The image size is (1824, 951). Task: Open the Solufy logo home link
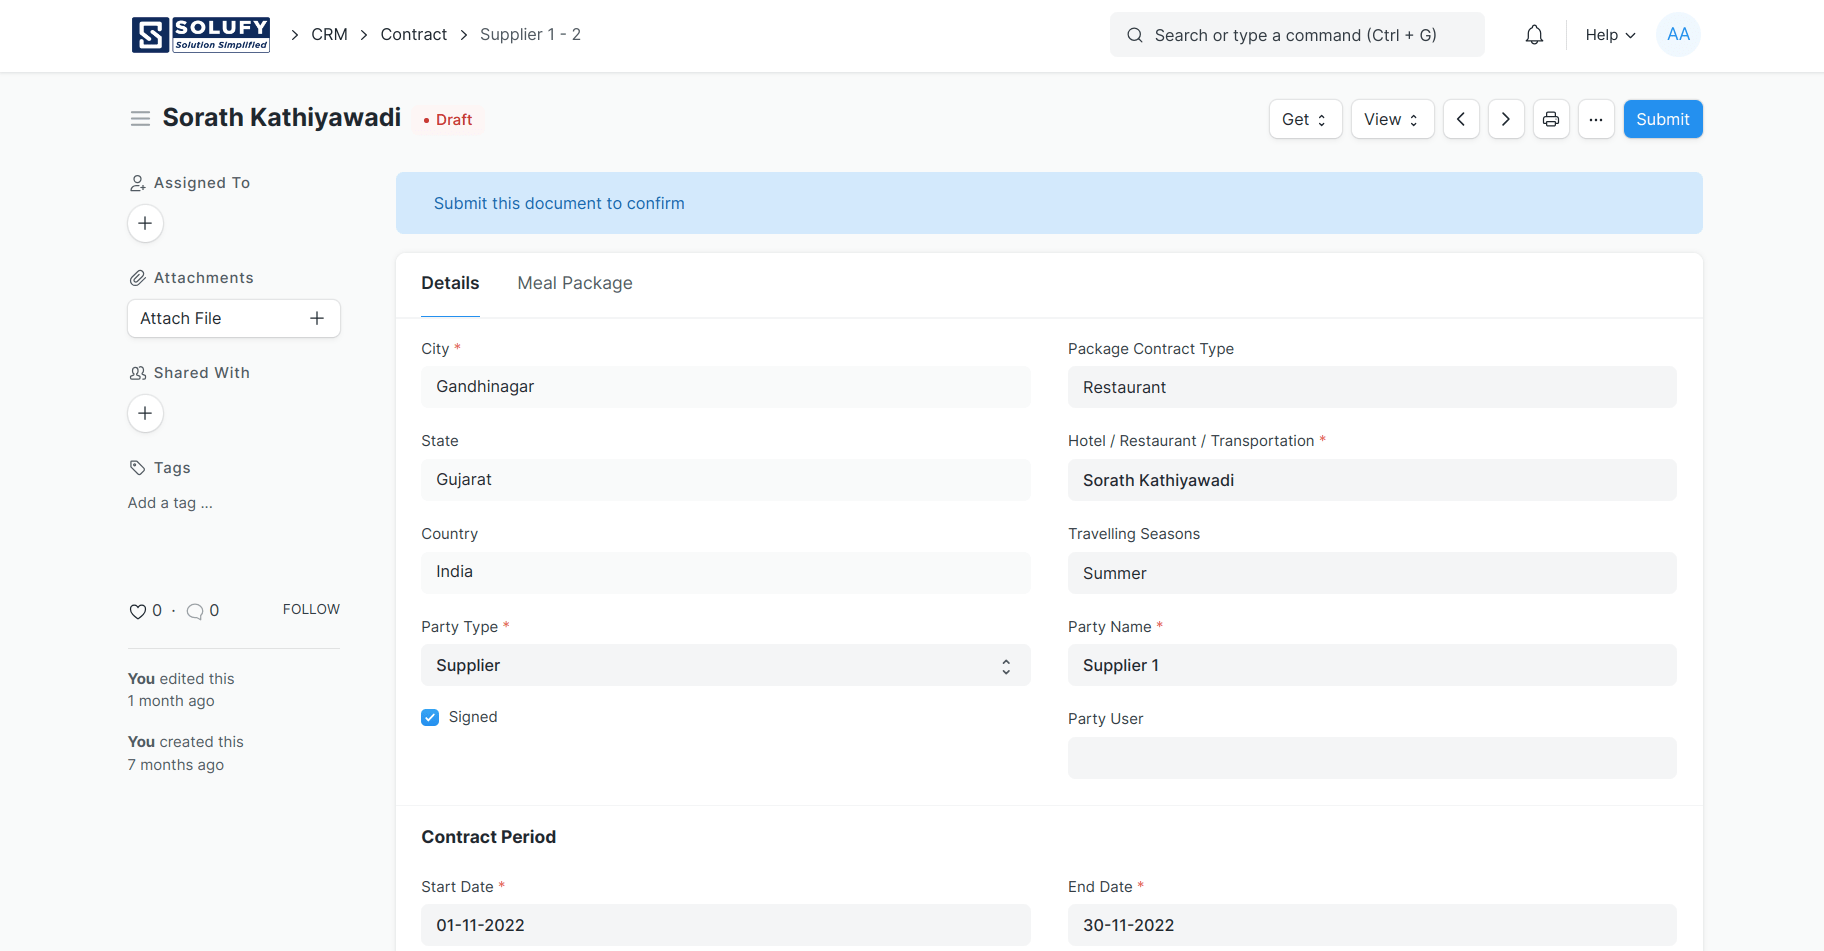[x=201, y=35]
